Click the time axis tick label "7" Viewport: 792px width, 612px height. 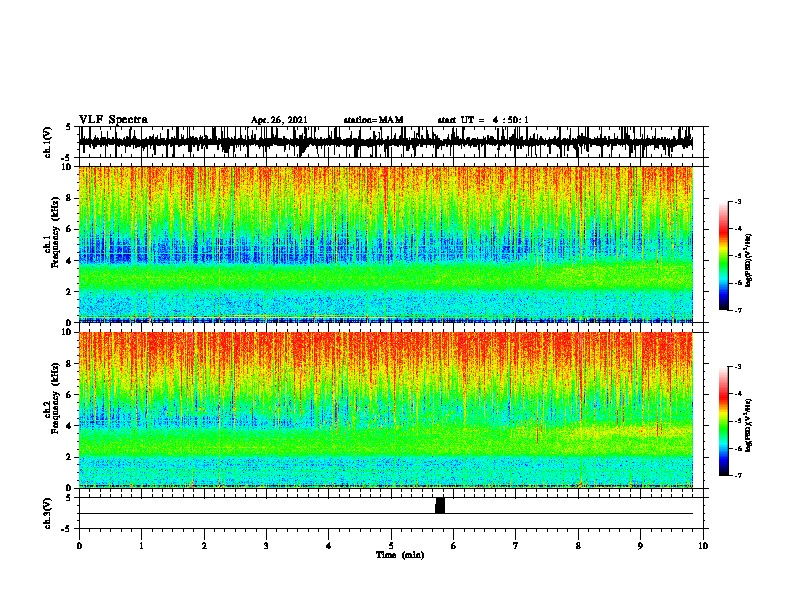pos(516,546)
